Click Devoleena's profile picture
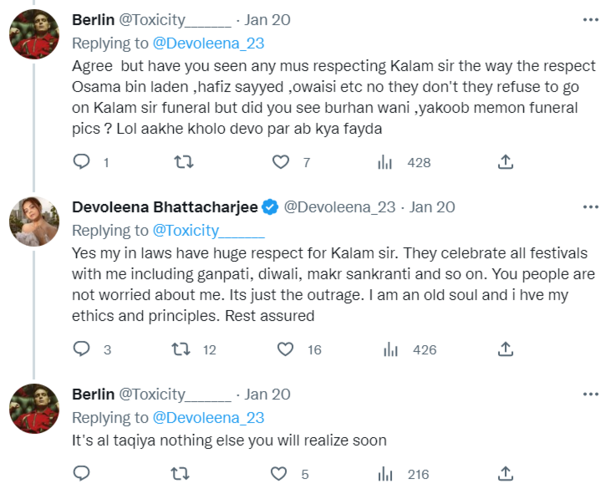Screen dimensions: 616x494 click(31, 217)
